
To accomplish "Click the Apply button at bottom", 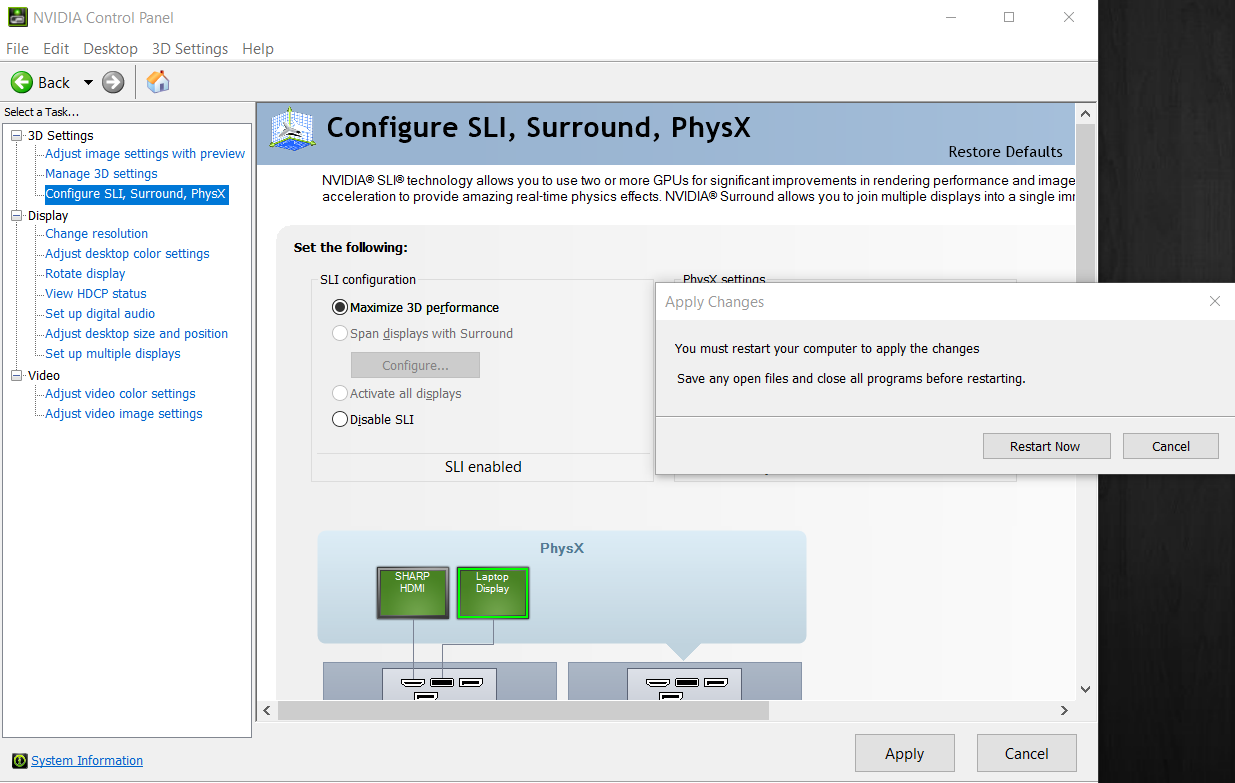I will 905,754.
